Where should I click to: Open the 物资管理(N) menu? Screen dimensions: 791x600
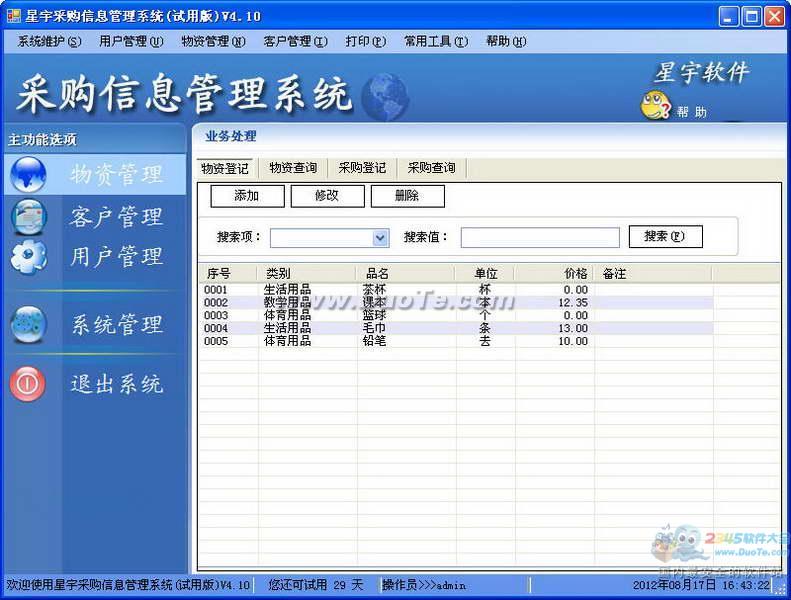[x=213, y=41]
